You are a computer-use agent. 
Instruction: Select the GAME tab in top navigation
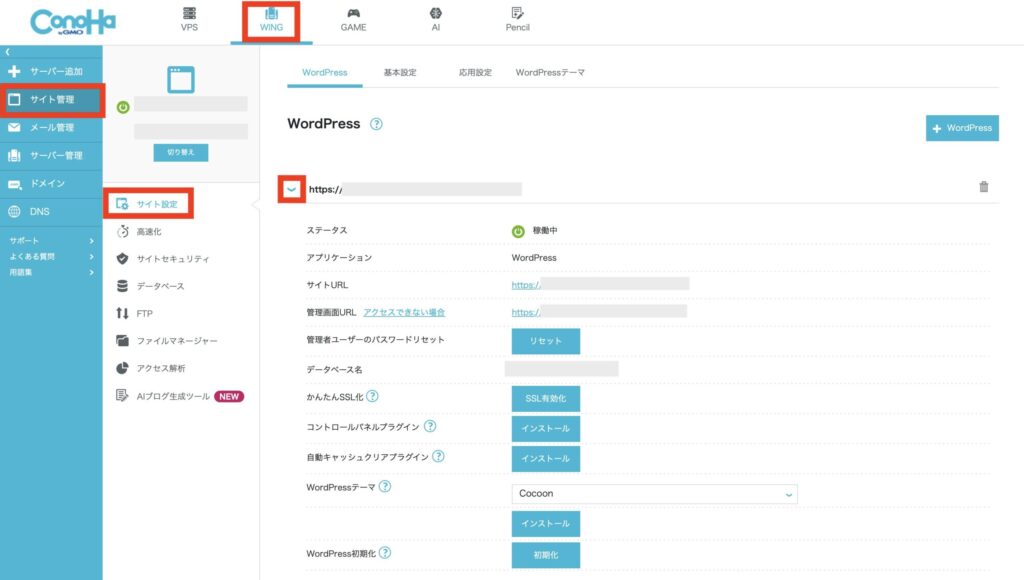[353, 20]
